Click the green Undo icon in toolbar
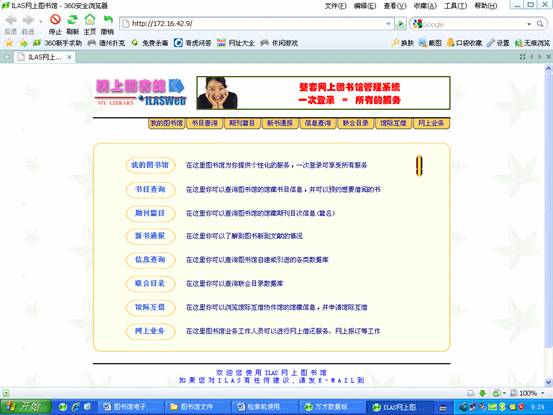553x415 pixels. (x=108, y=20)
